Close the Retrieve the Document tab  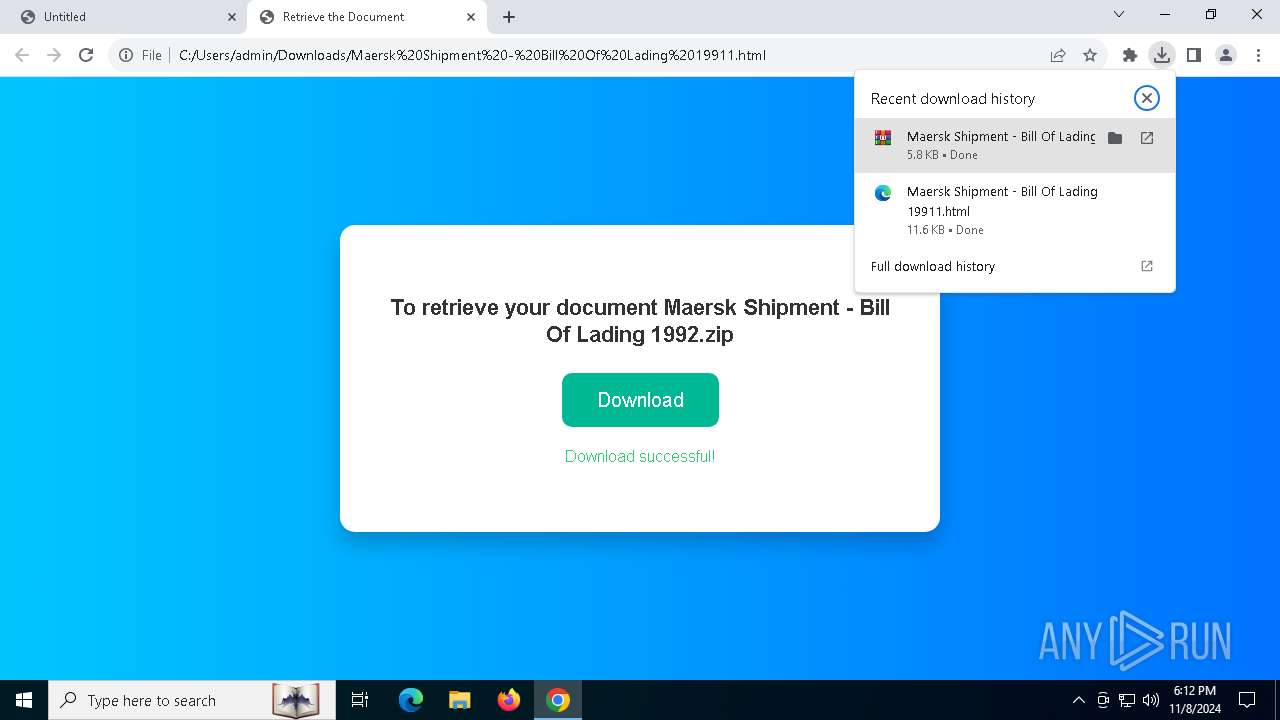[471, 17]
